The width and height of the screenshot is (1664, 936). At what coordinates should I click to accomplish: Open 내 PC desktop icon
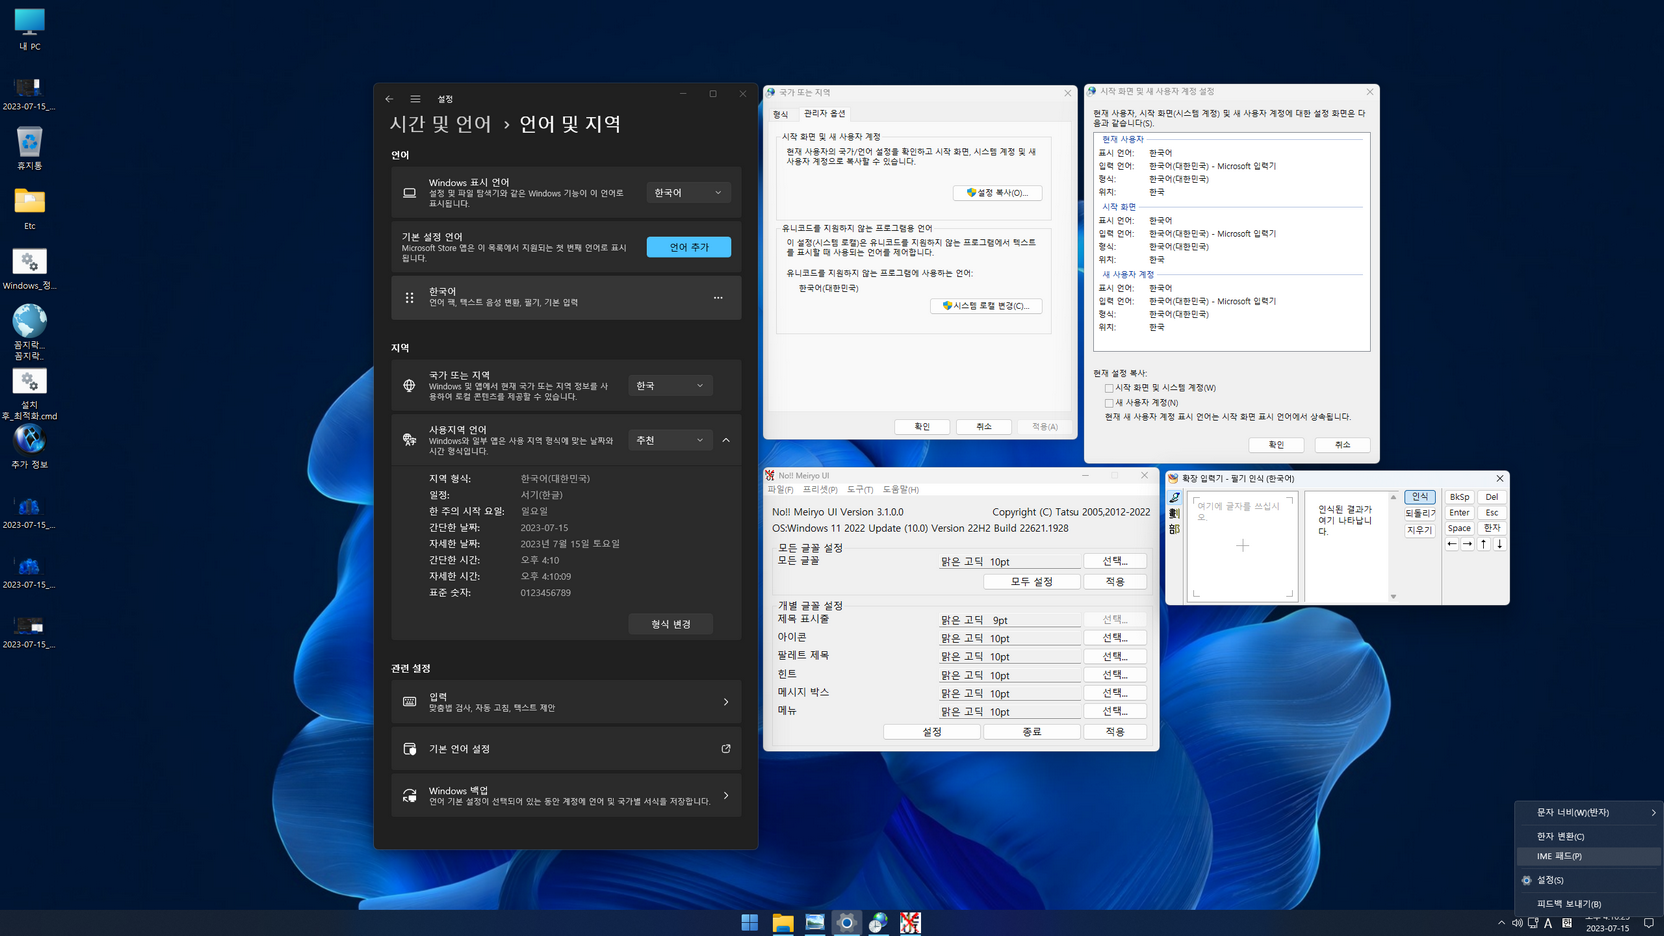tap(29, 29)
